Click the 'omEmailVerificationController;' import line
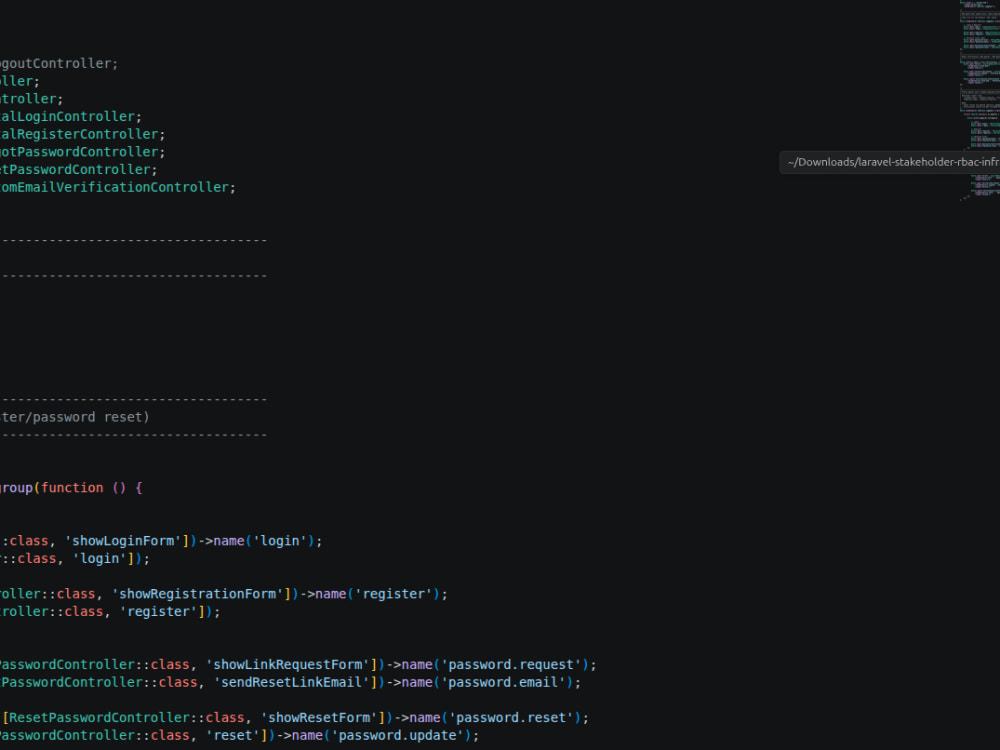The image size is (1000, 750). [118, 188]
